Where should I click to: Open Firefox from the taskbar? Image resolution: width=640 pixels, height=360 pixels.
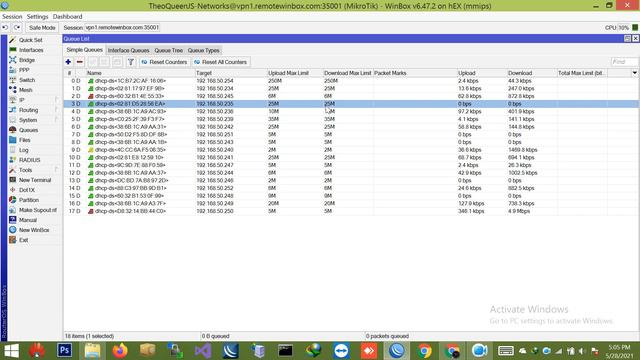(120, 351)
